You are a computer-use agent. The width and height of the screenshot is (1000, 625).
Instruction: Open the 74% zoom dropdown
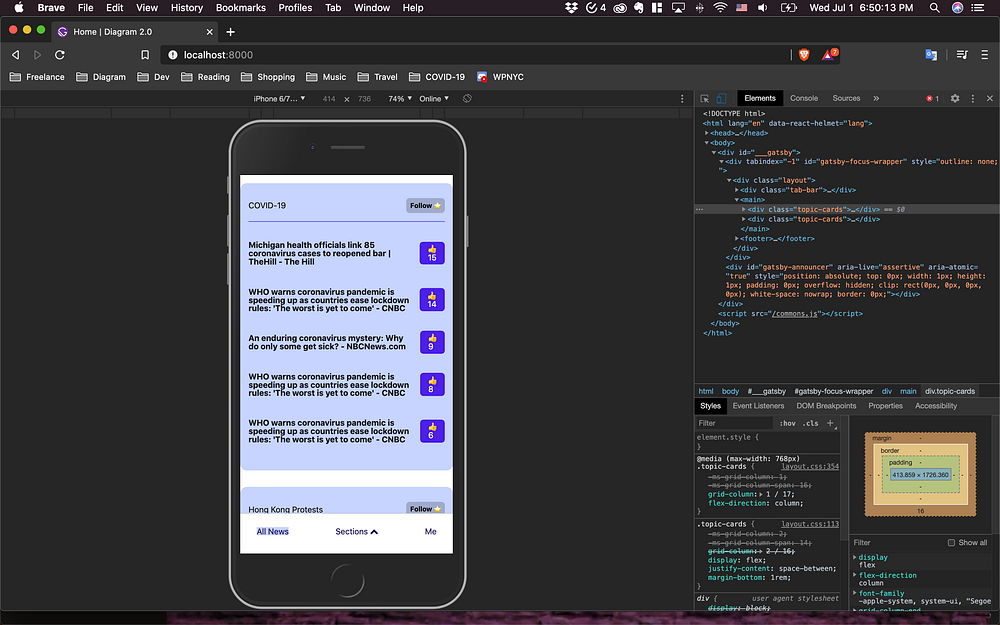pyautogui.click(x=400, y=99)
